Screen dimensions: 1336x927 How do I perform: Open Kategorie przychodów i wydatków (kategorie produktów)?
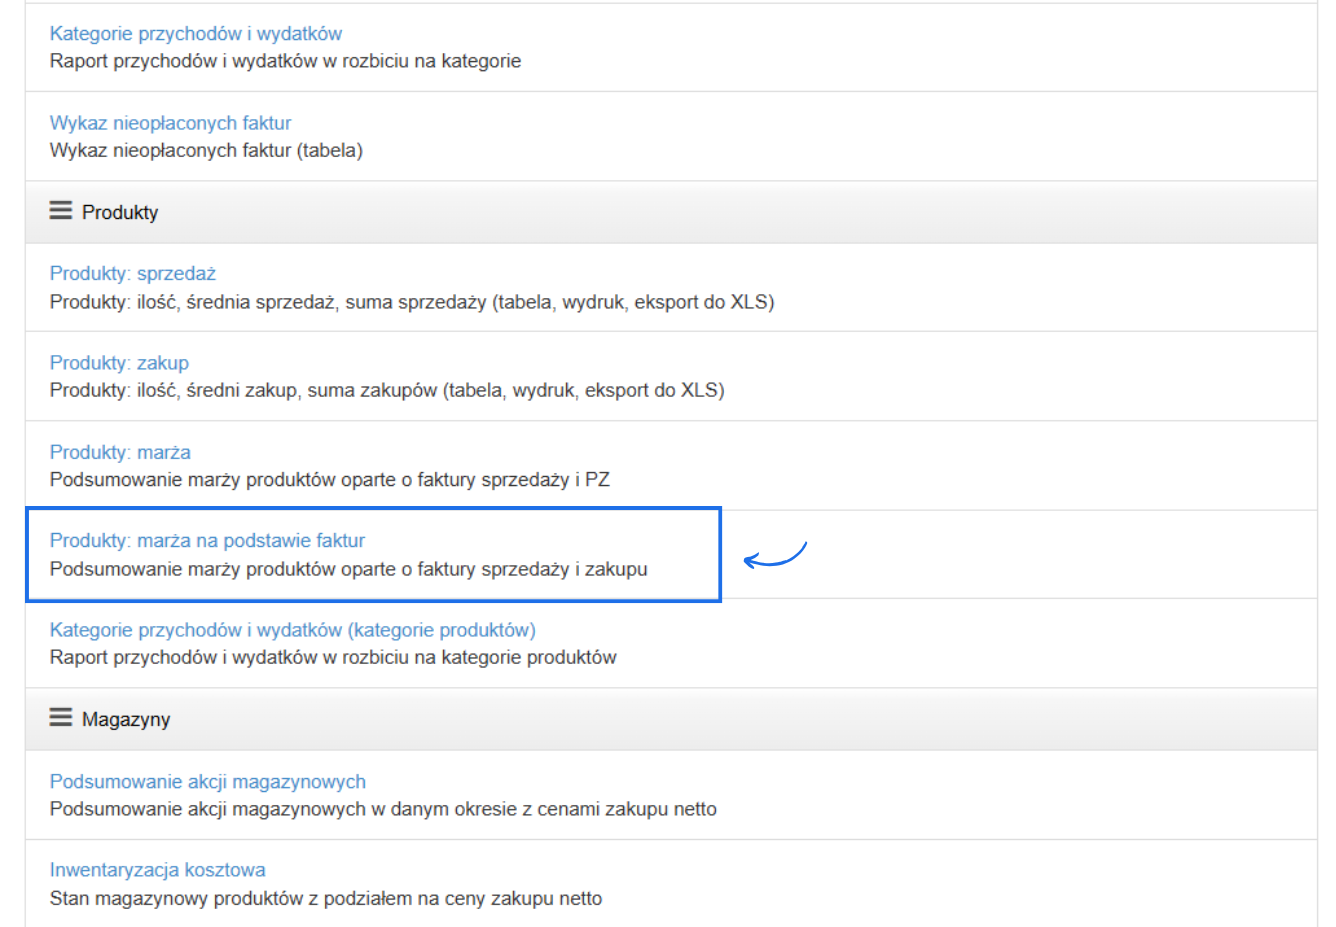click(293, 630)
